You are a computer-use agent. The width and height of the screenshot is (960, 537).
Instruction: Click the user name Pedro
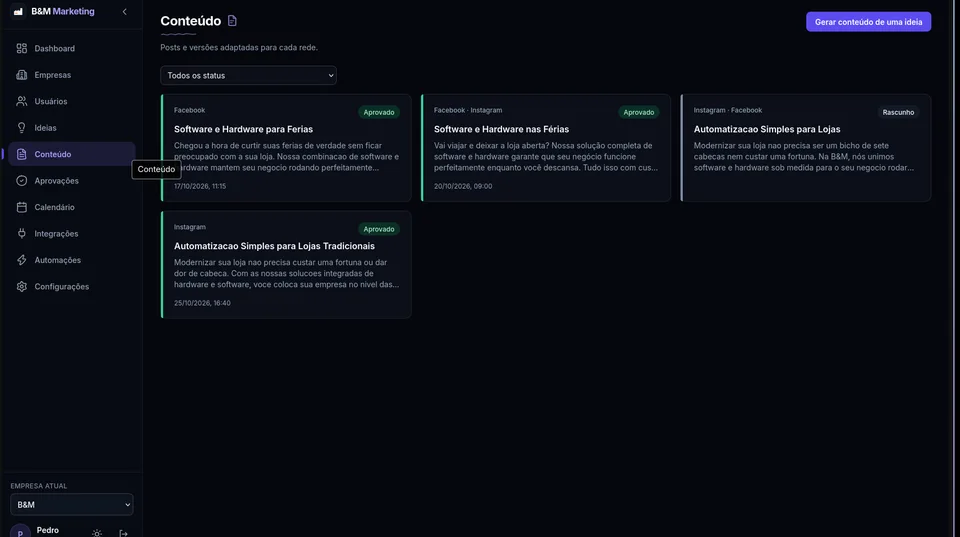(x=48, y=530)
